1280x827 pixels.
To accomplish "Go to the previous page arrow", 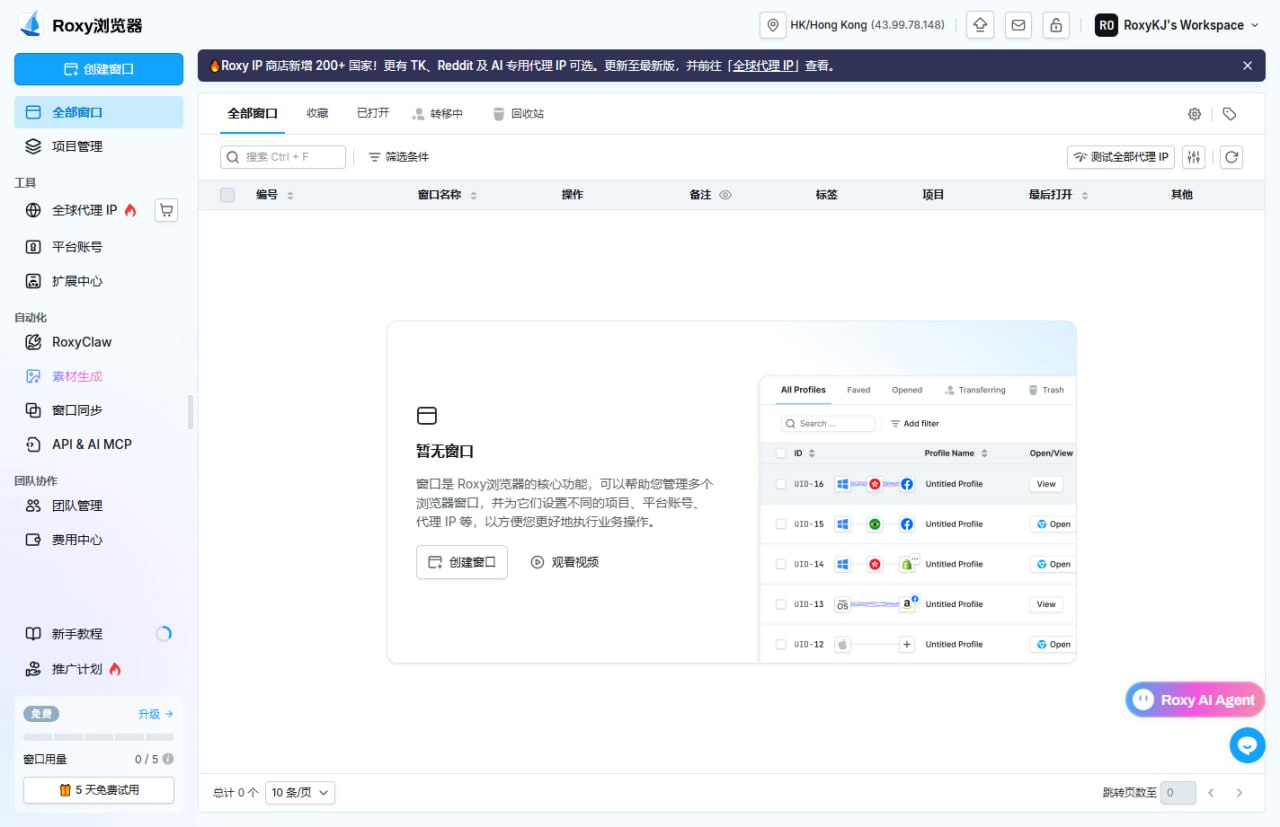I will click(1211, 793).
